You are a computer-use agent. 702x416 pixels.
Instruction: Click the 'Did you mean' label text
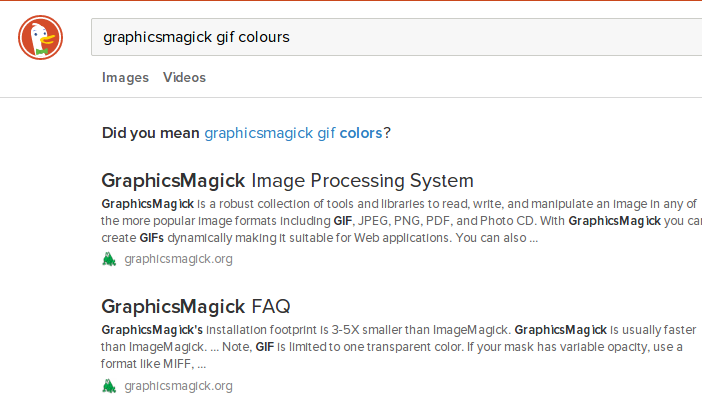click(x=150, y=133)
